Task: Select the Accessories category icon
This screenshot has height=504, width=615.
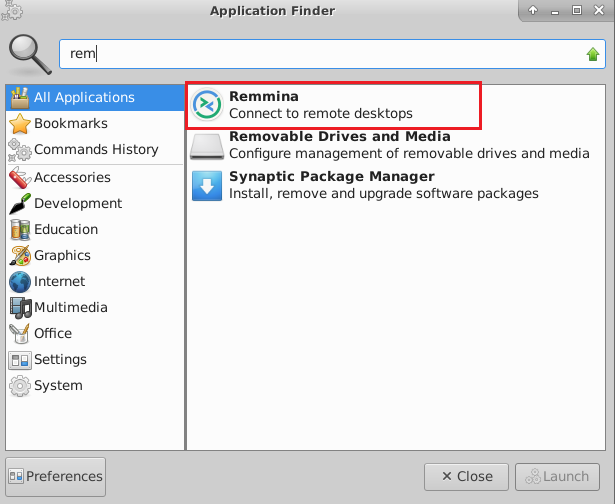Action: (x=20, y=177)
